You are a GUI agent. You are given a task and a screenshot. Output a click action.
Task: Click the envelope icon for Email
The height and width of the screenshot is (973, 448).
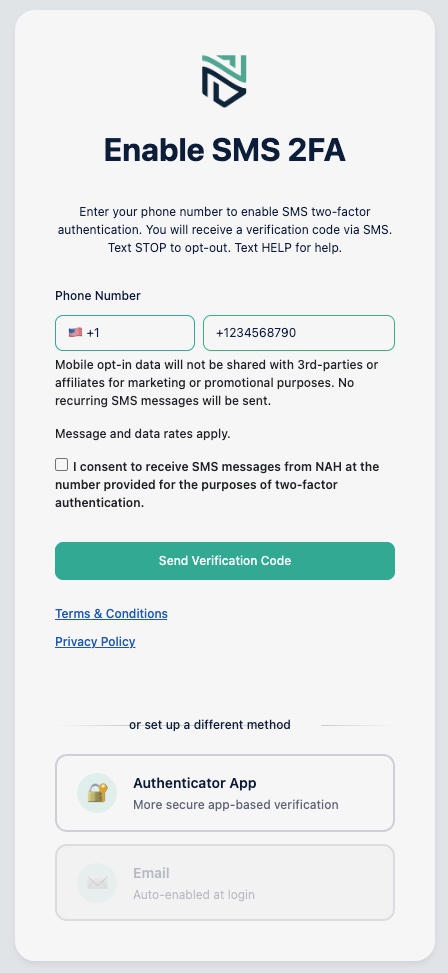click(97, 882)
